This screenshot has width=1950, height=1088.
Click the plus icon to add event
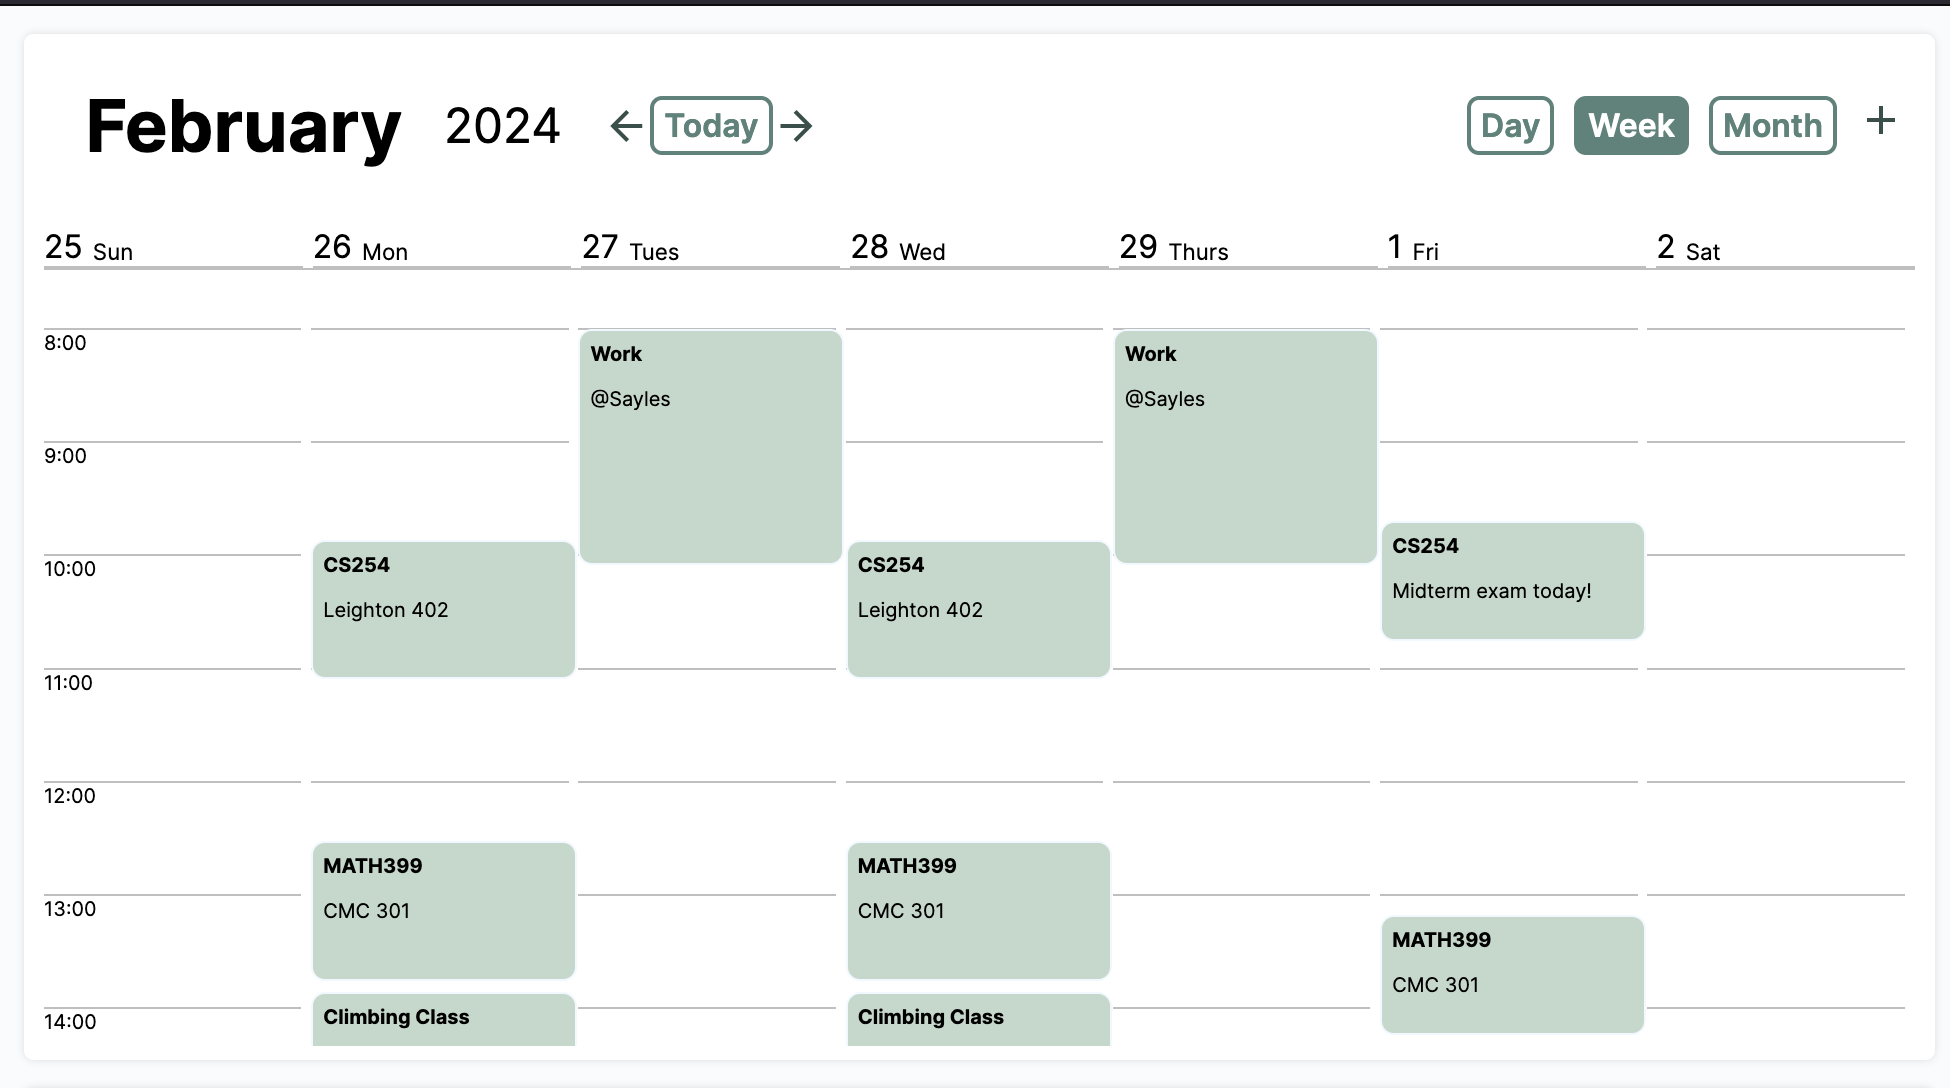click(x=1880, y=121)
